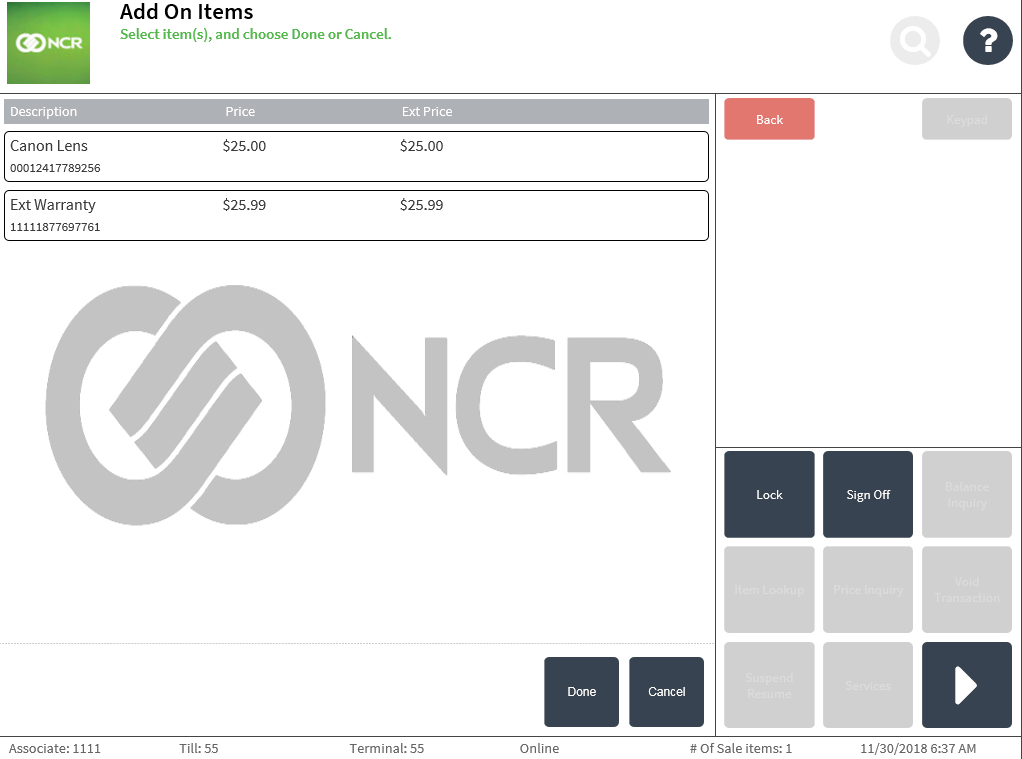The height and width of the screenshot is (759, 1022).
Task: Select the Canon Lens add-on item
Action: tap(356, 156)
